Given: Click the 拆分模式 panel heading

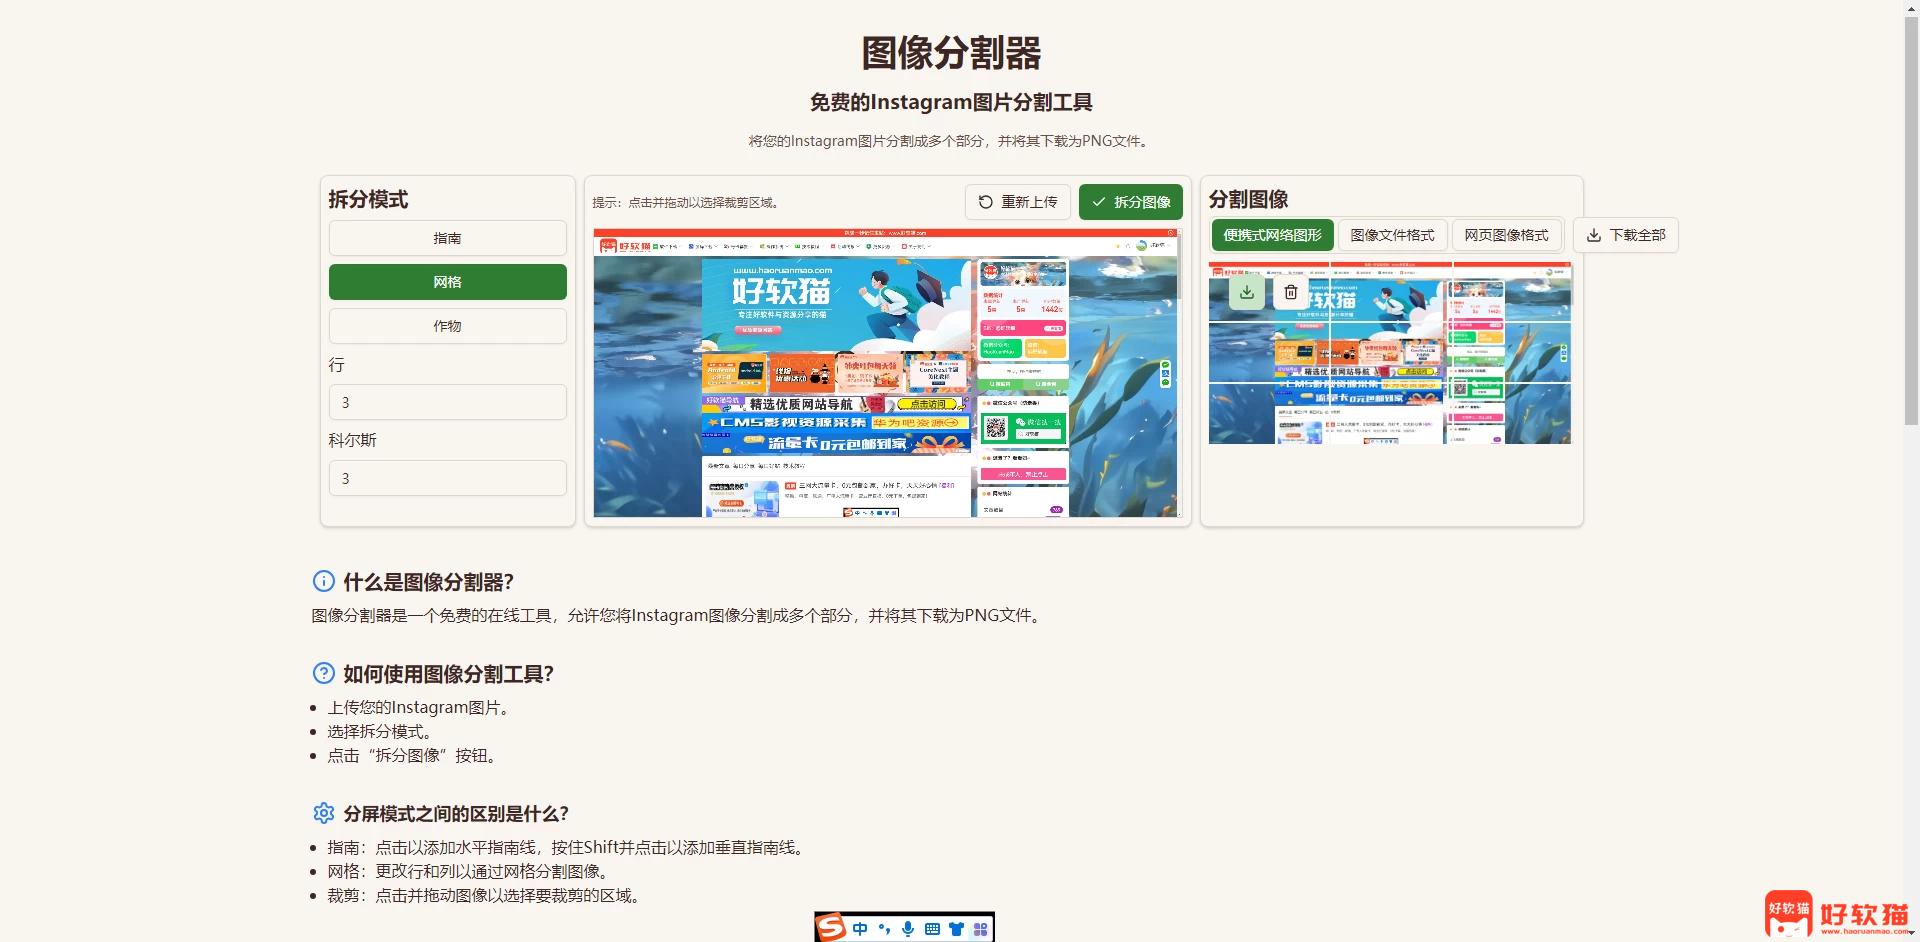Looking at the screenshot, I should tap(369, 199).
